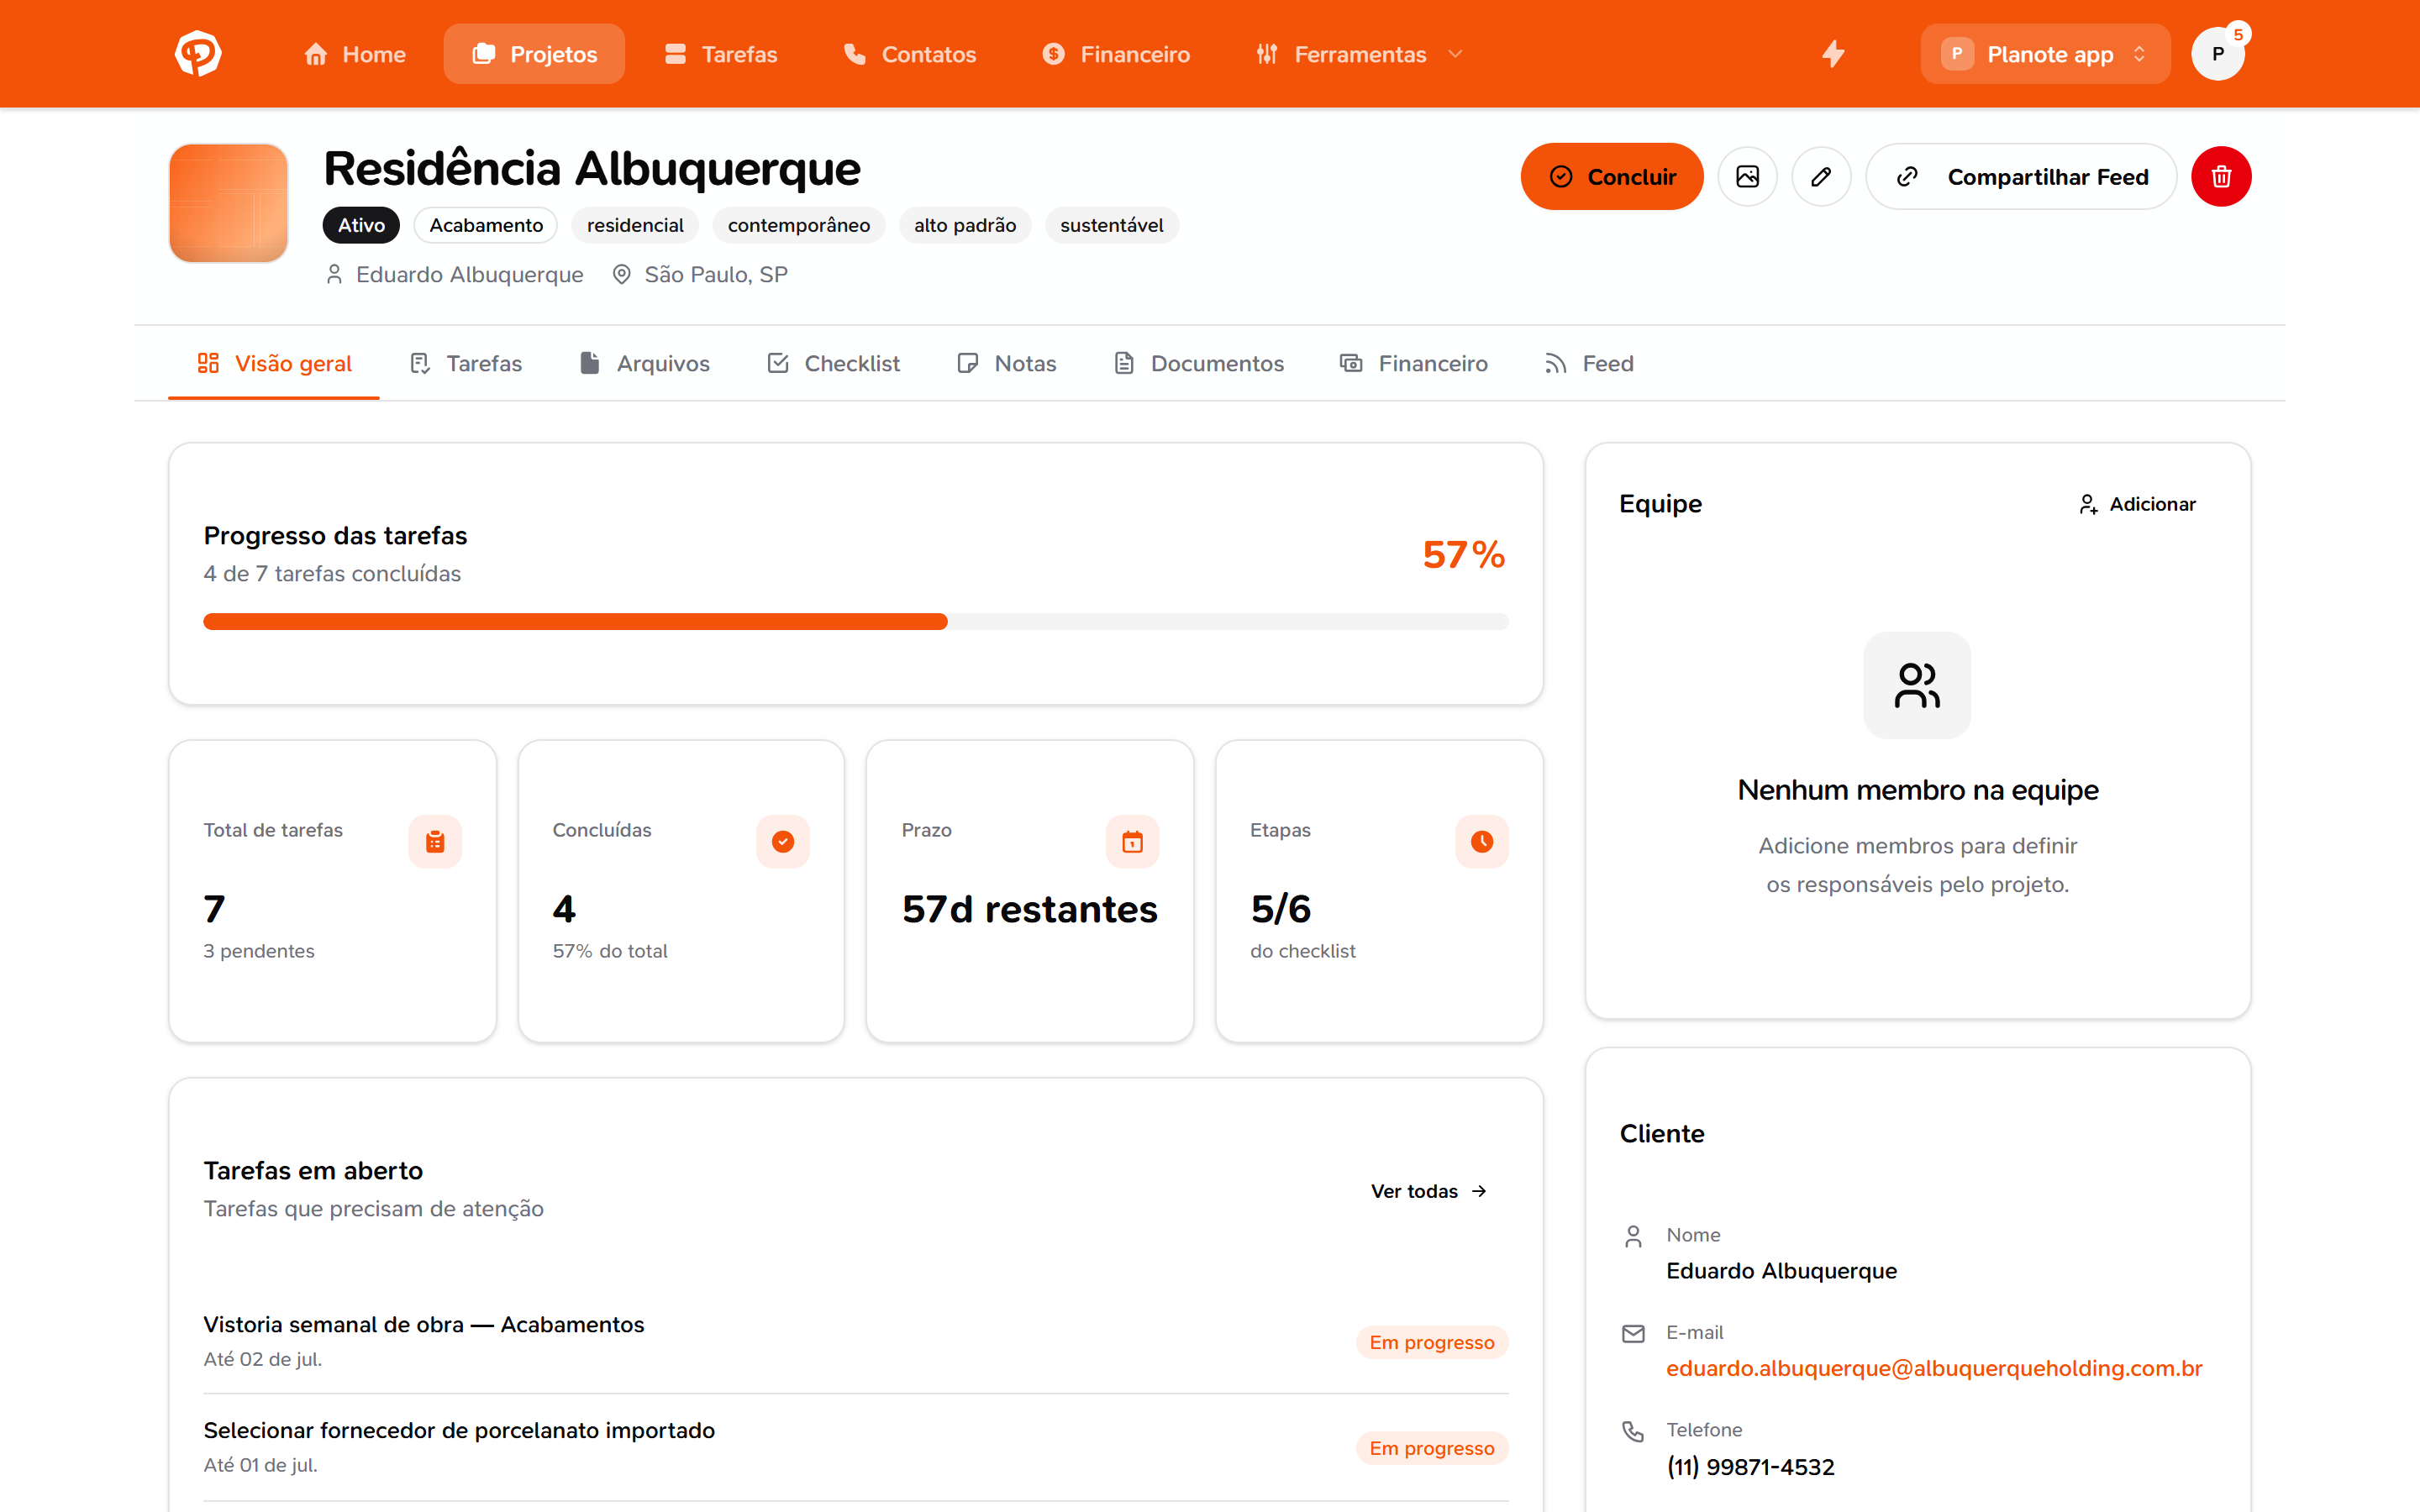Click the person icon next to Nome
Image resolution: width=2420 pixels, height=1512 pixels.
(x=1633, y=1236)
